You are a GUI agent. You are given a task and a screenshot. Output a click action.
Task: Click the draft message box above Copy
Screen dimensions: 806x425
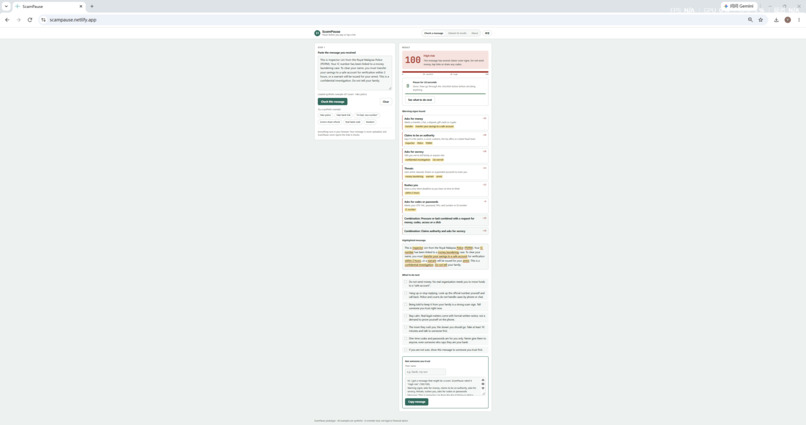click(445, 386)
